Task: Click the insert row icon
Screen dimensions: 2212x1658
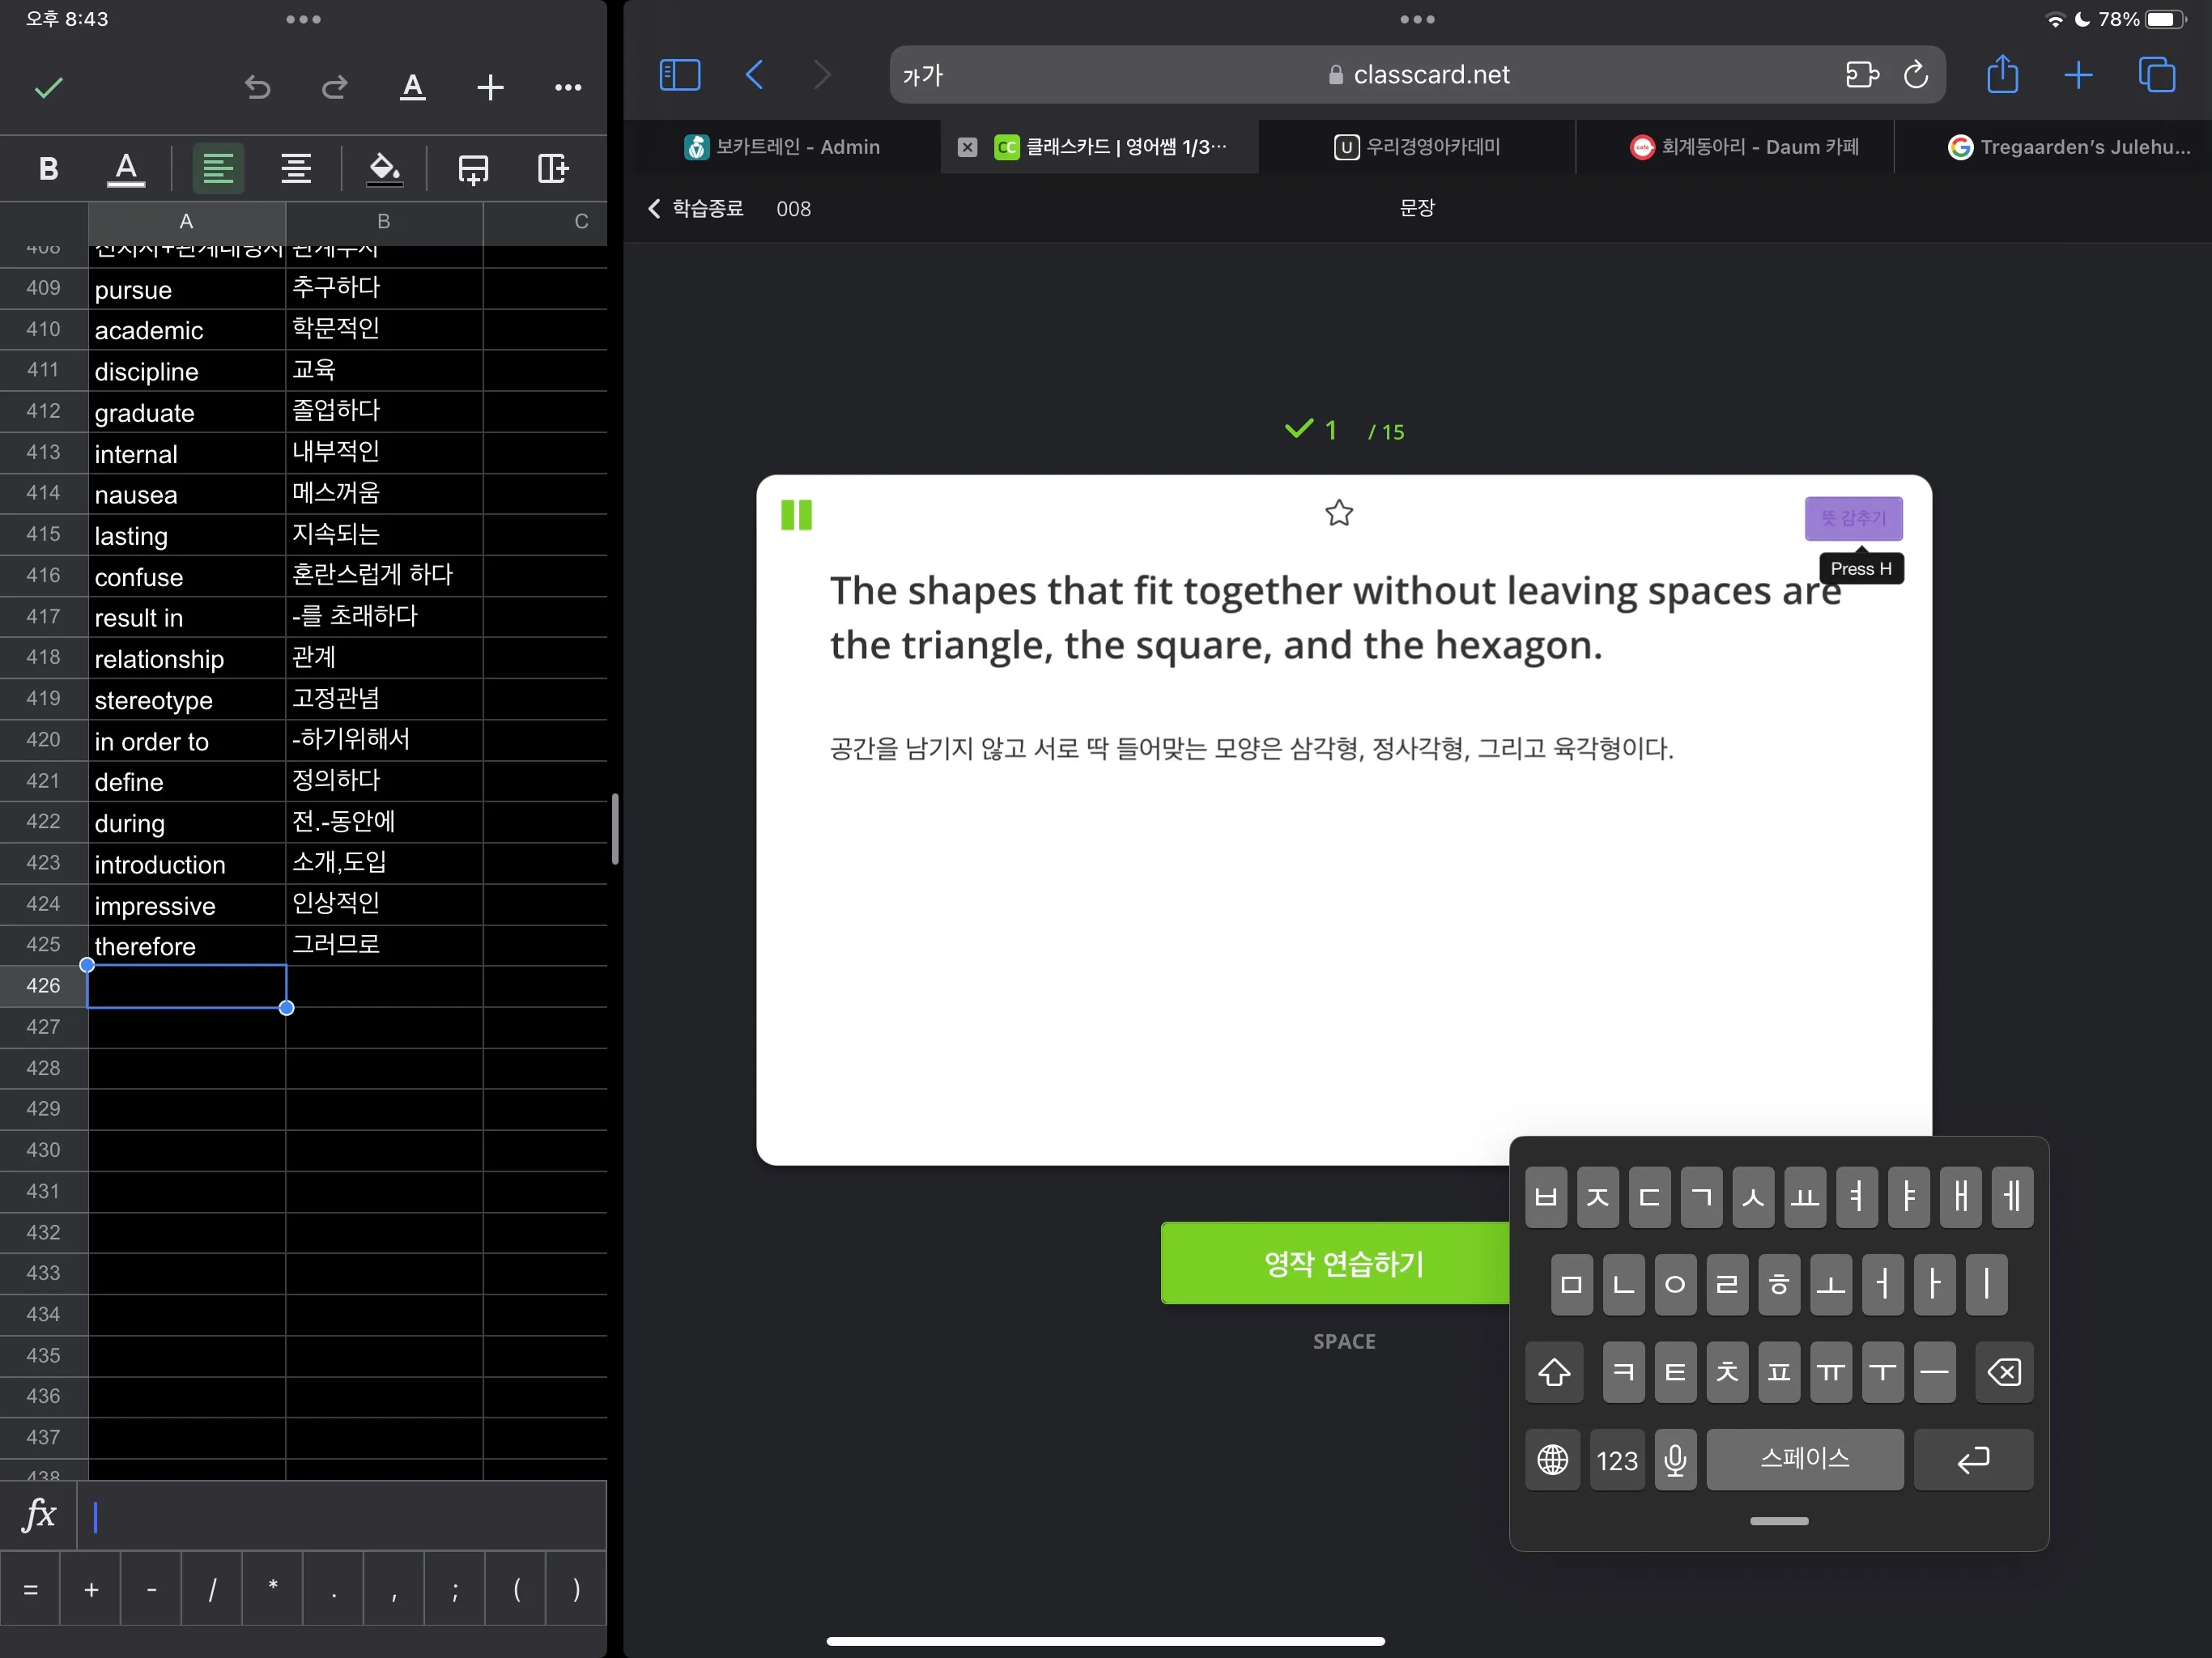Action: pos(473,168)
